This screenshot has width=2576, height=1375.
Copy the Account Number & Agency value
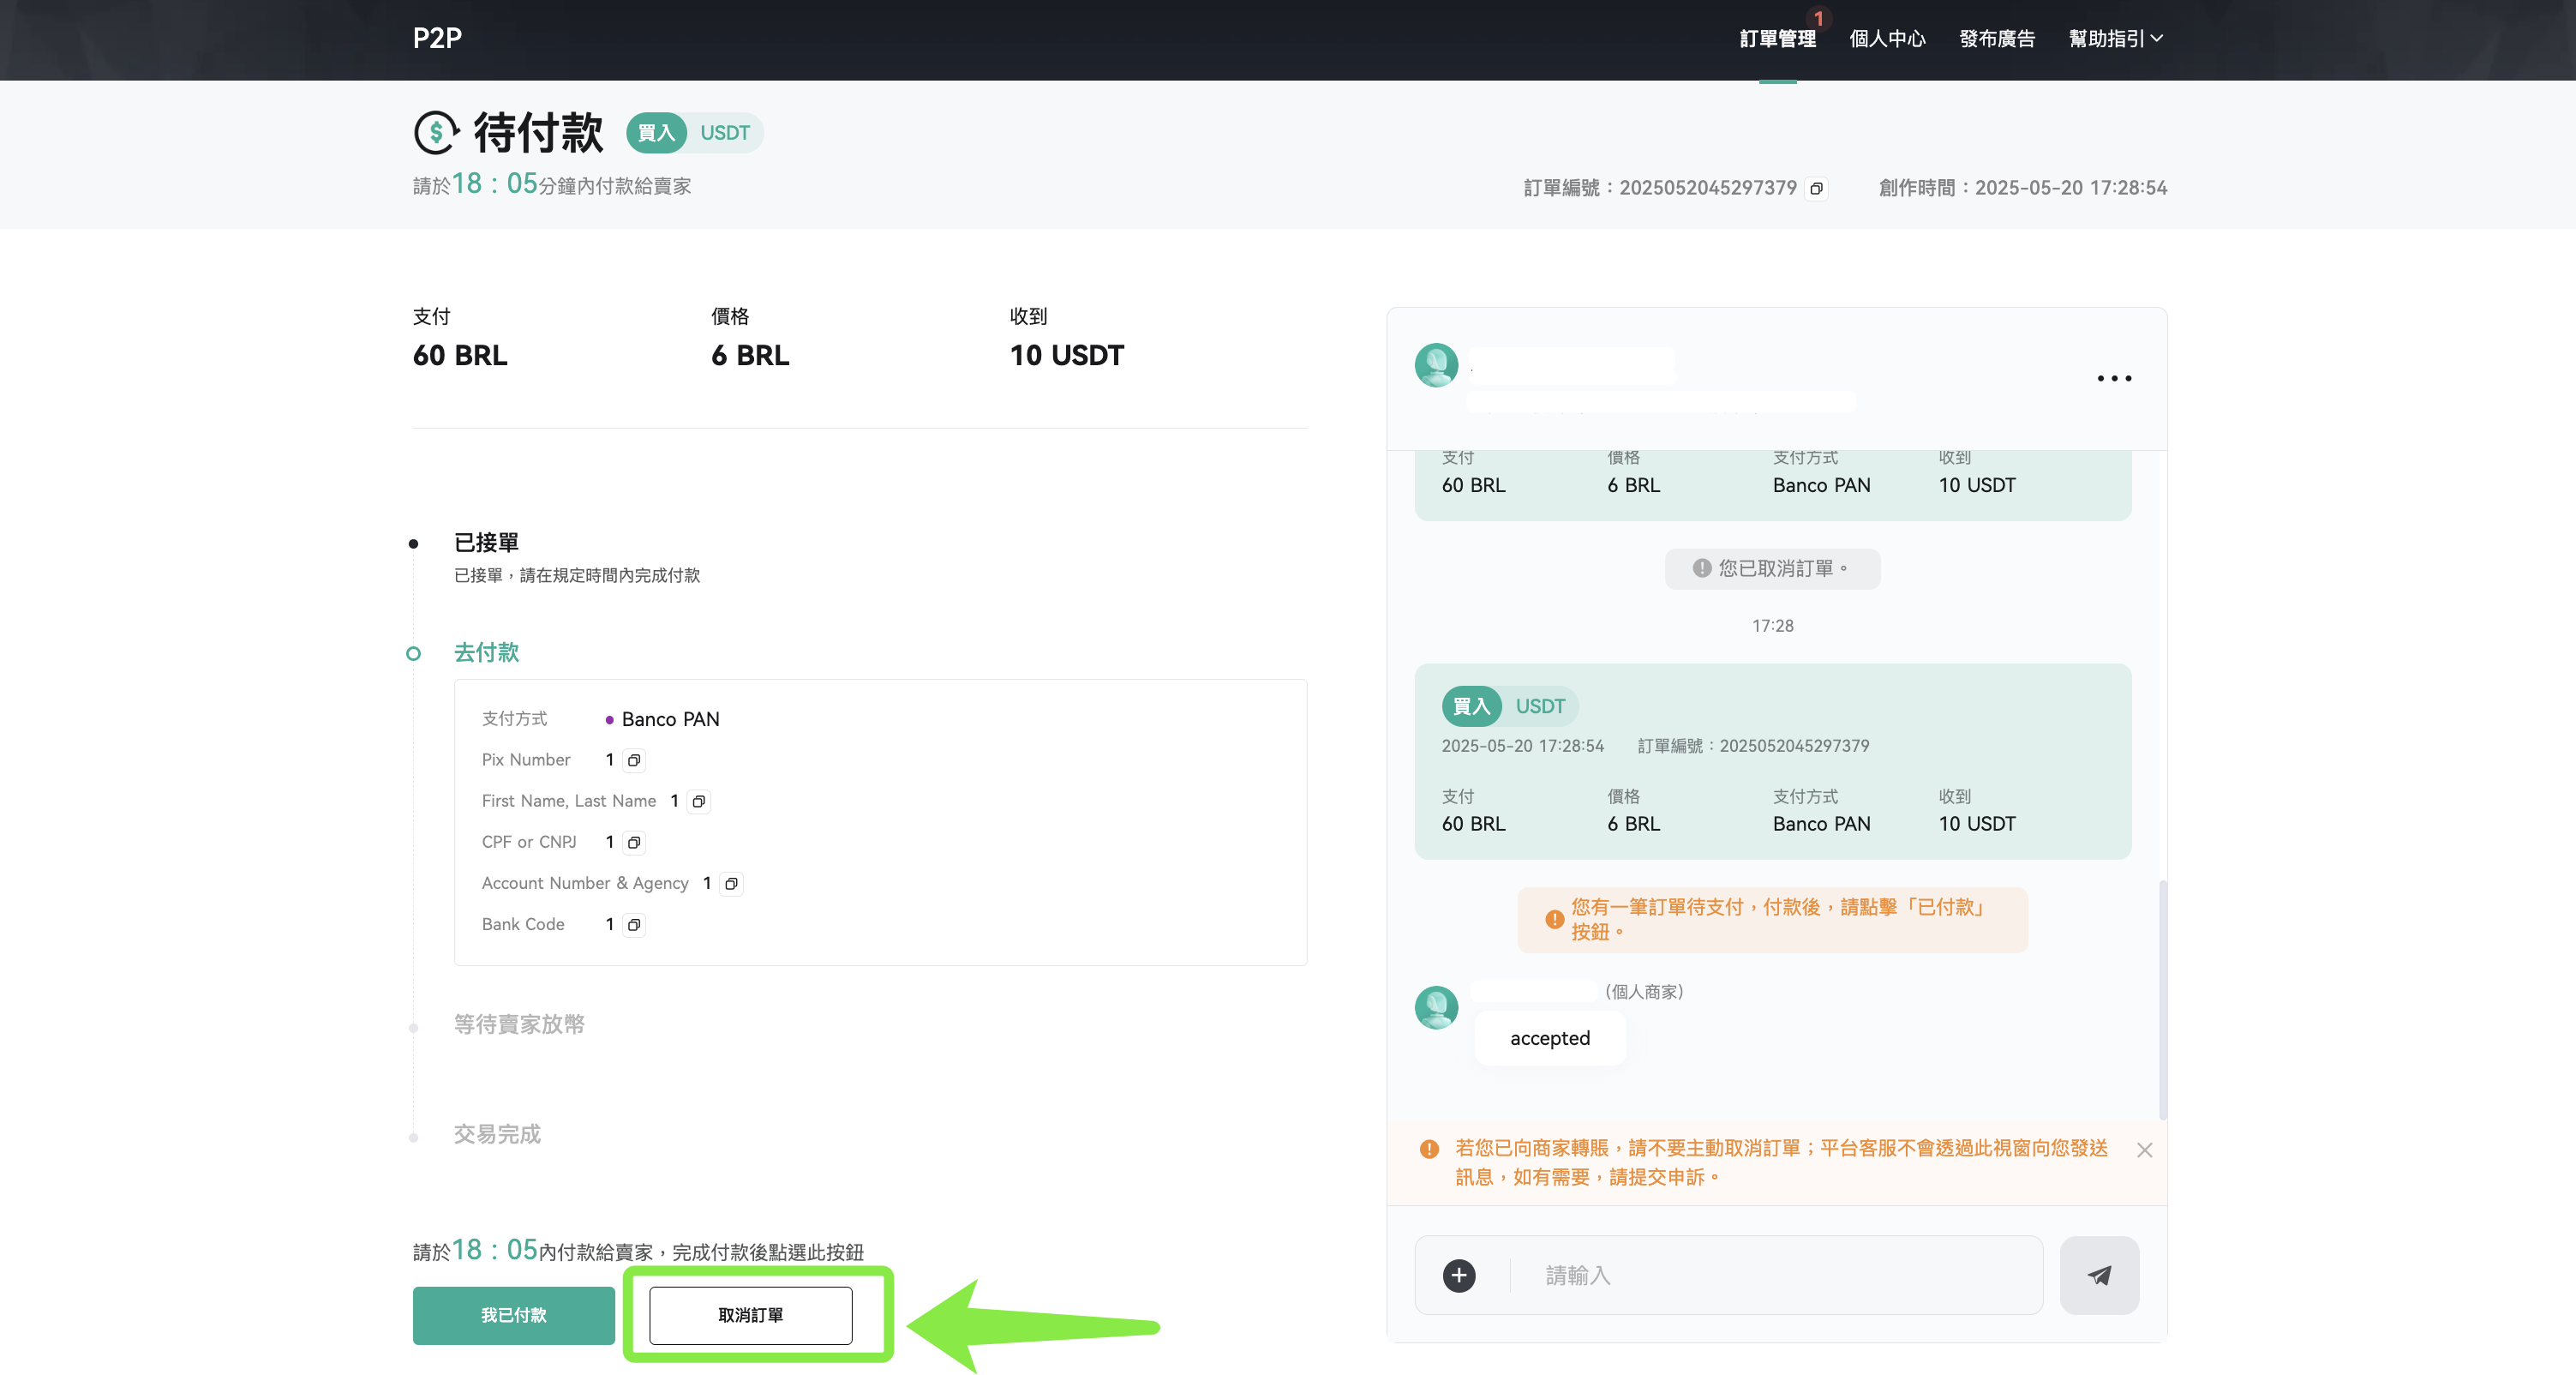(731, 883)
